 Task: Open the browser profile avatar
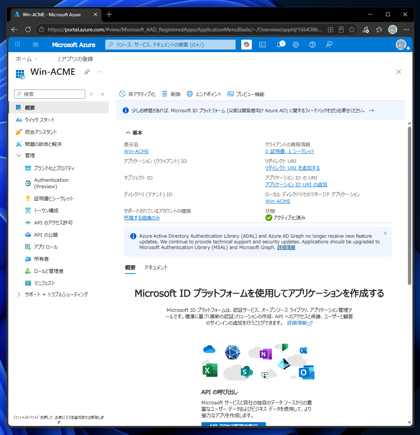393,30
